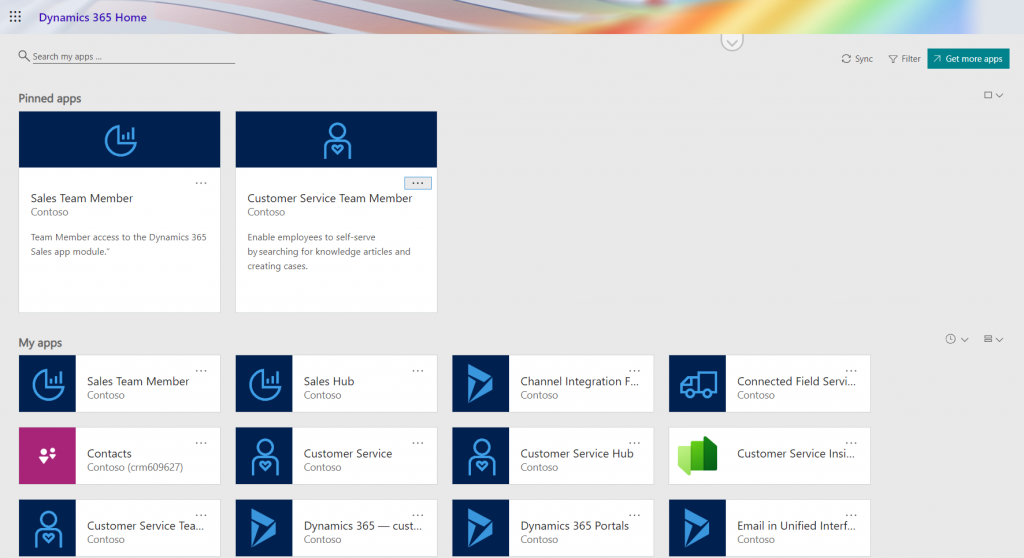Click into the Search my apps field

[x=133, y=57]
